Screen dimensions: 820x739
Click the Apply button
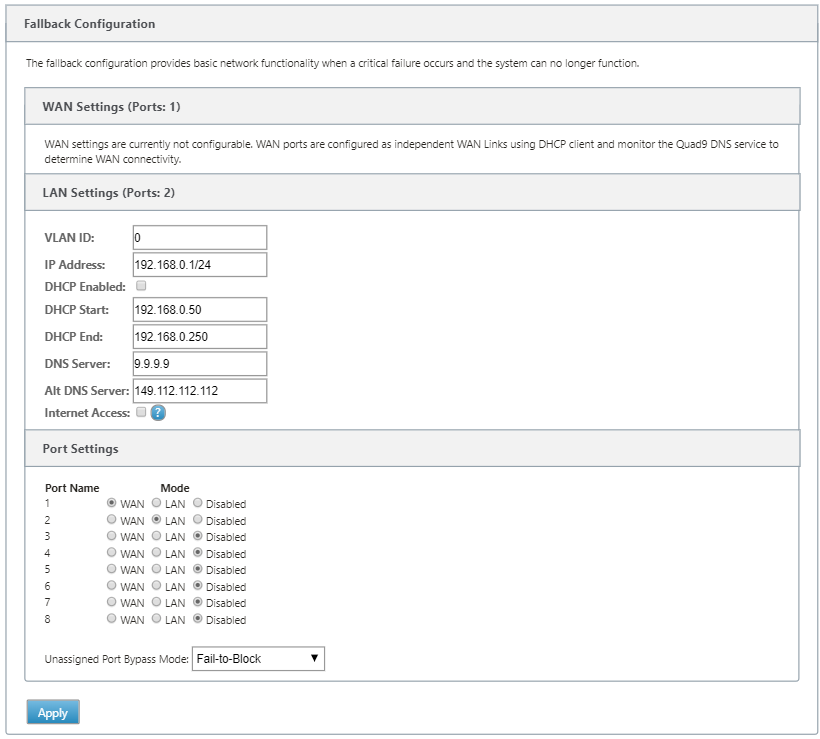[x=53, y=712]
